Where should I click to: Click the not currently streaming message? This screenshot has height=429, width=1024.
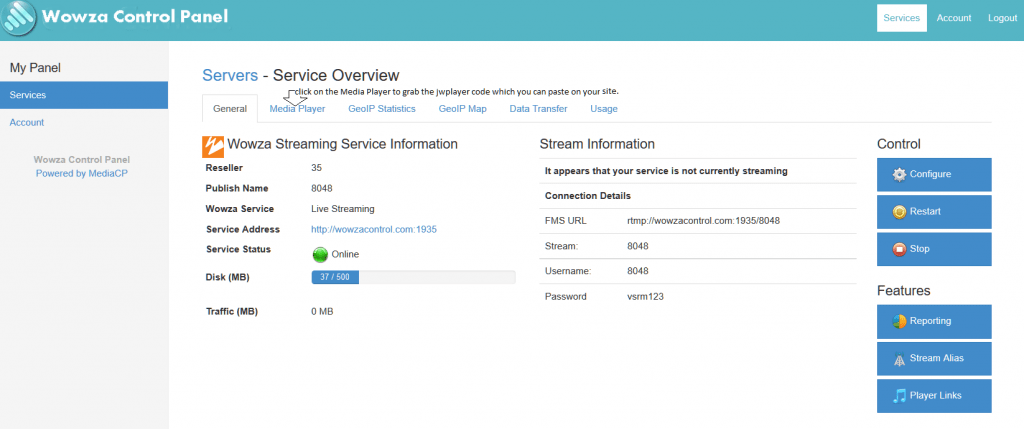click(666, 171)
